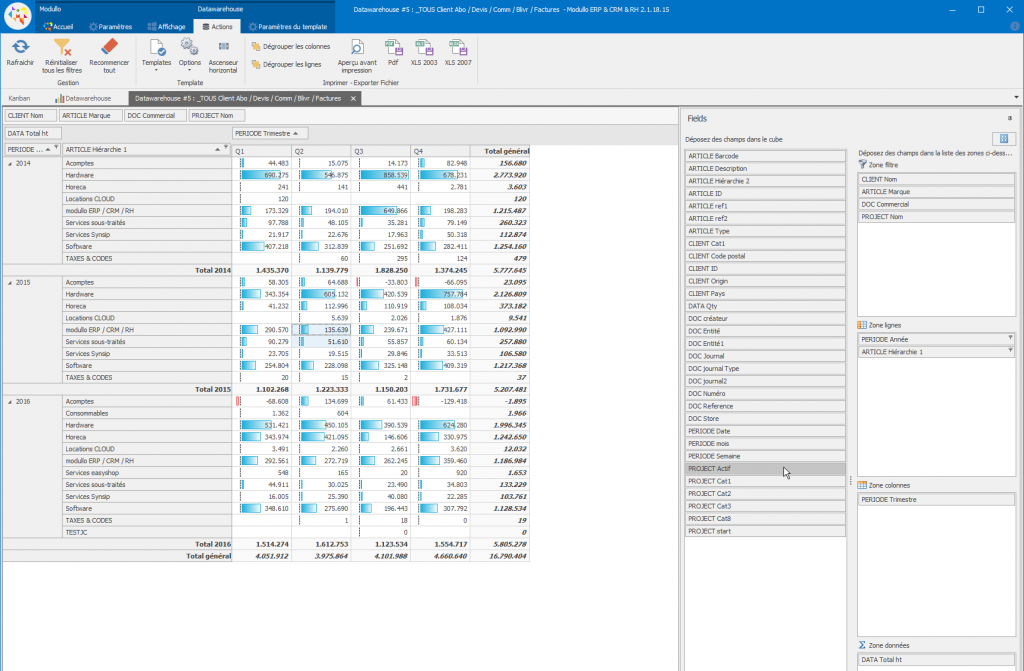Open the document tabs list arrow
The width and height of the screenshot is (1024, 671).
pyautogui.click(x=1016, y=97)
